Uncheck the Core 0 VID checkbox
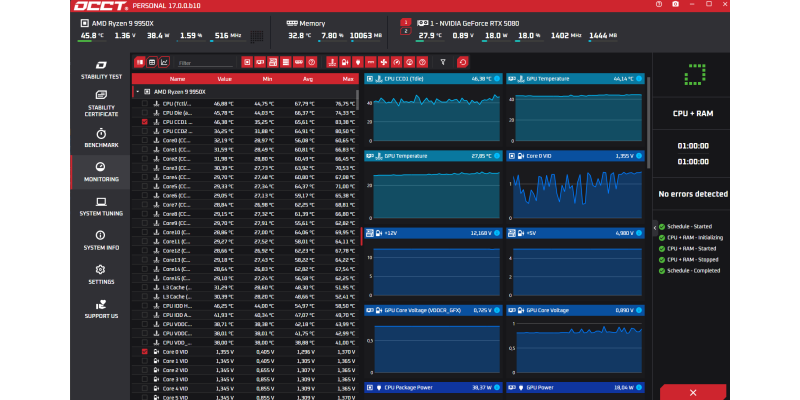Screen dimensions: 800x400 [x=145, y=352]
